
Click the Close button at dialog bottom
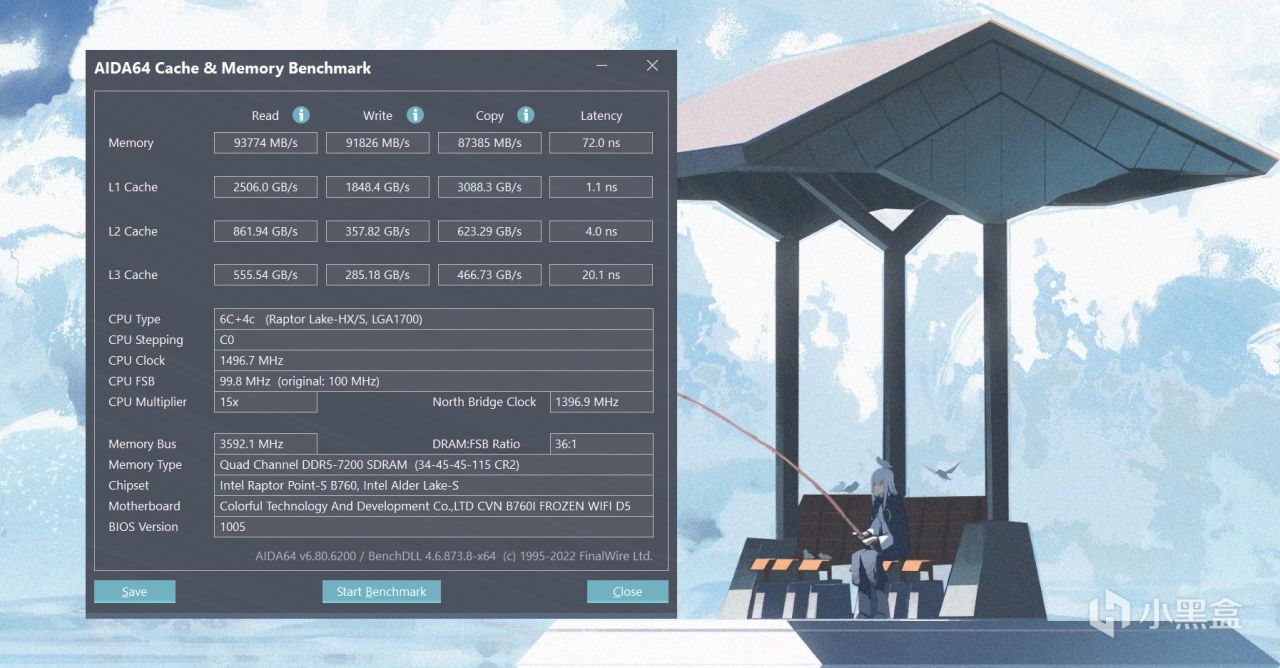[x=627, y=591]
